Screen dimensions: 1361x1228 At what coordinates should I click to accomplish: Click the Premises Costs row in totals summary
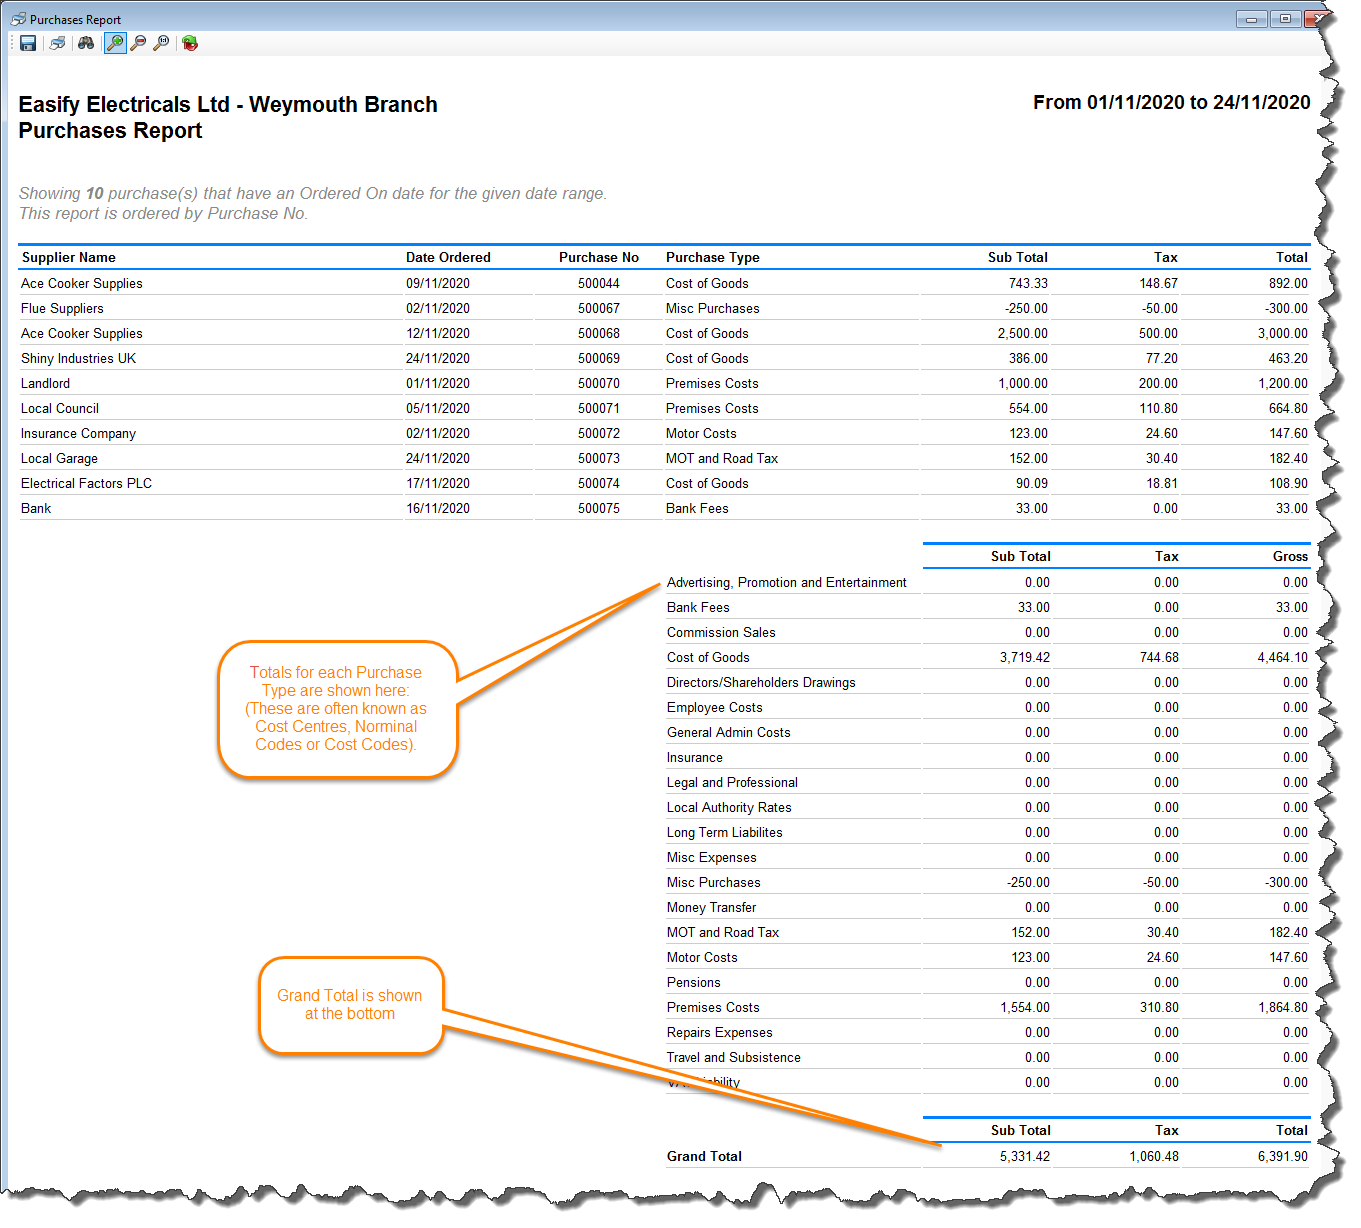tap(713, 1008)
